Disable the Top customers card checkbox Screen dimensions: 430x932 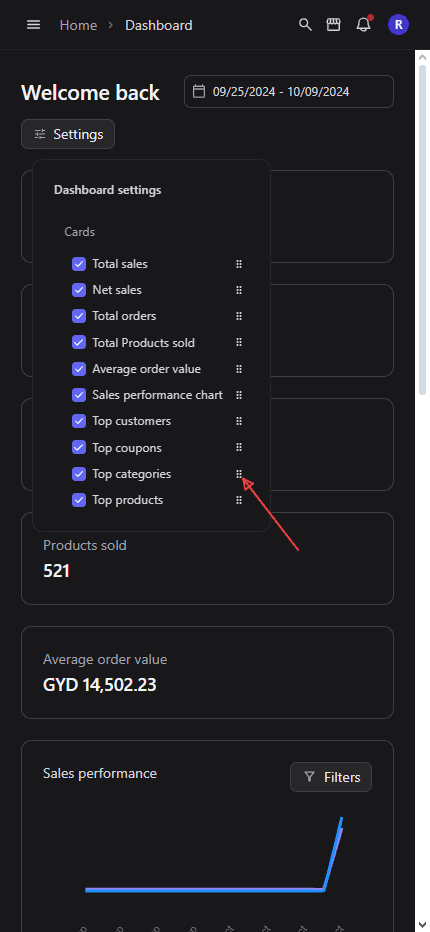(x=79, y=421)
